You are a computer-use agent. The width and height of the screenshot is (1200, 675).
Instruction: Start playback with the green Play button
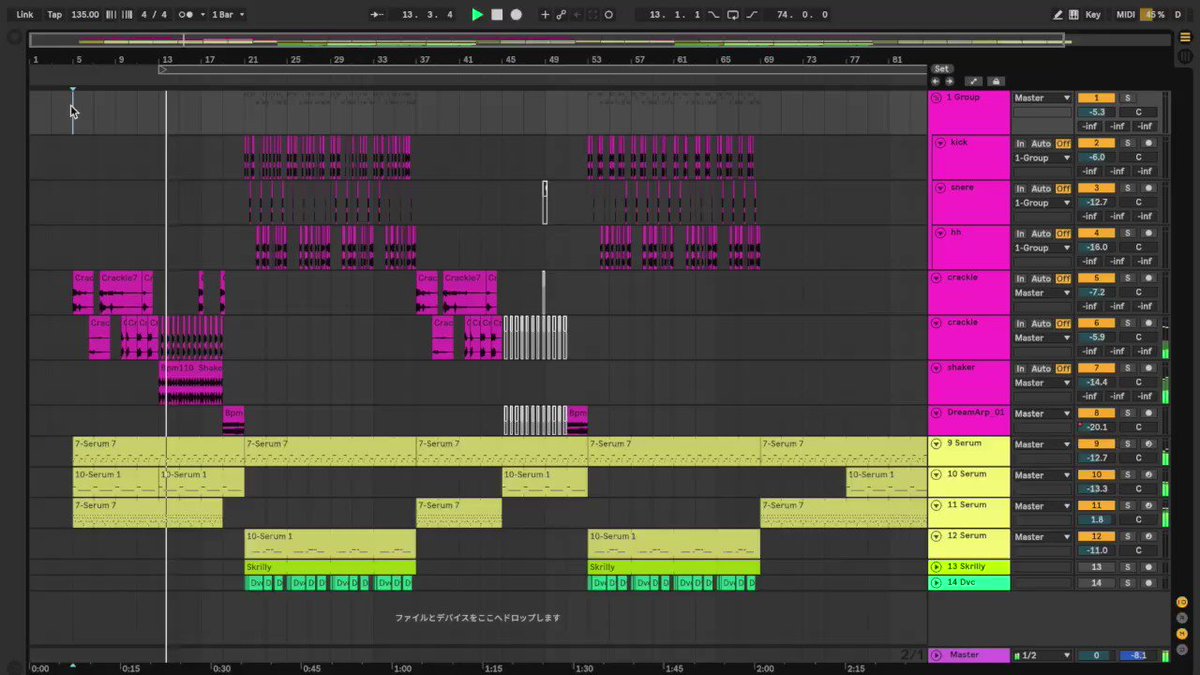point(477,15)
